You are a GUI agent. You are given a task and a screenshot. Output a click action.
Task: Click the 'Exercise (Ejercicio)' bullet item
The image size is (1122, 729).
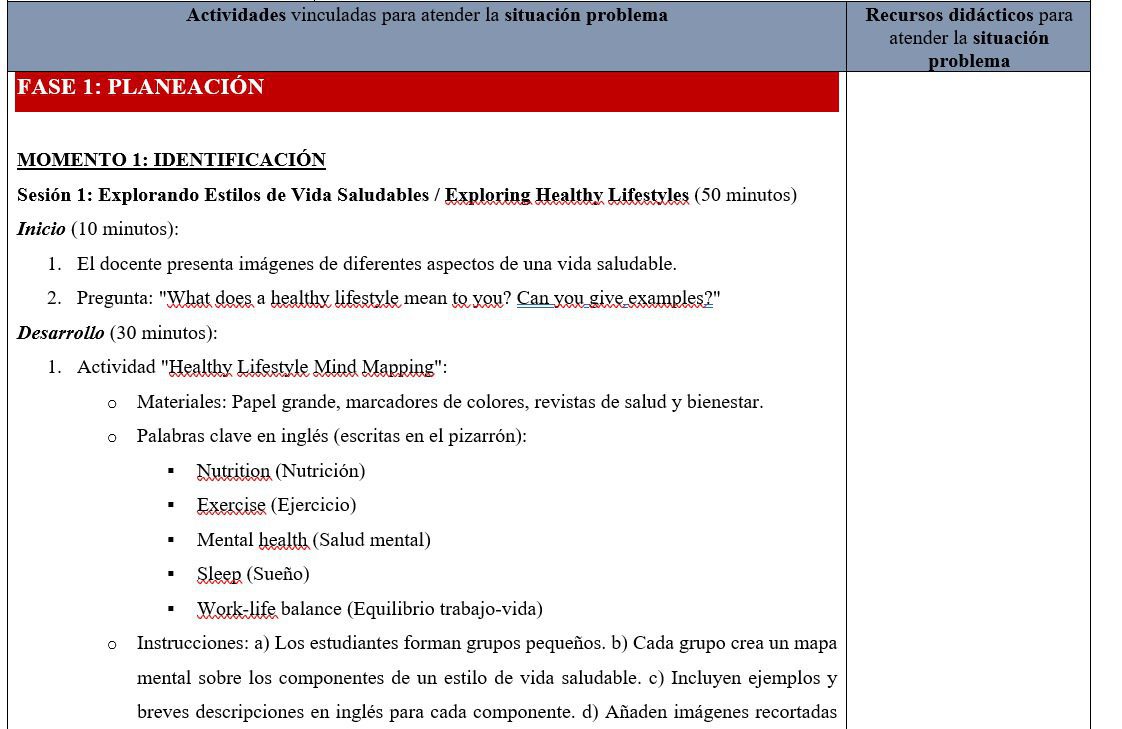[x=276, y=505]
